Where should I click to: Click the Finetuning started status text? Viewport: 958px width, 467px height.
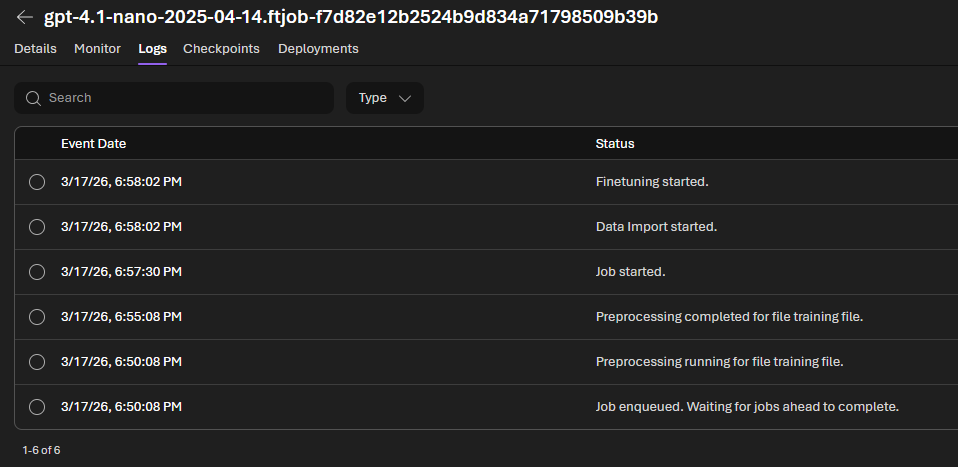tap(651, 182)
